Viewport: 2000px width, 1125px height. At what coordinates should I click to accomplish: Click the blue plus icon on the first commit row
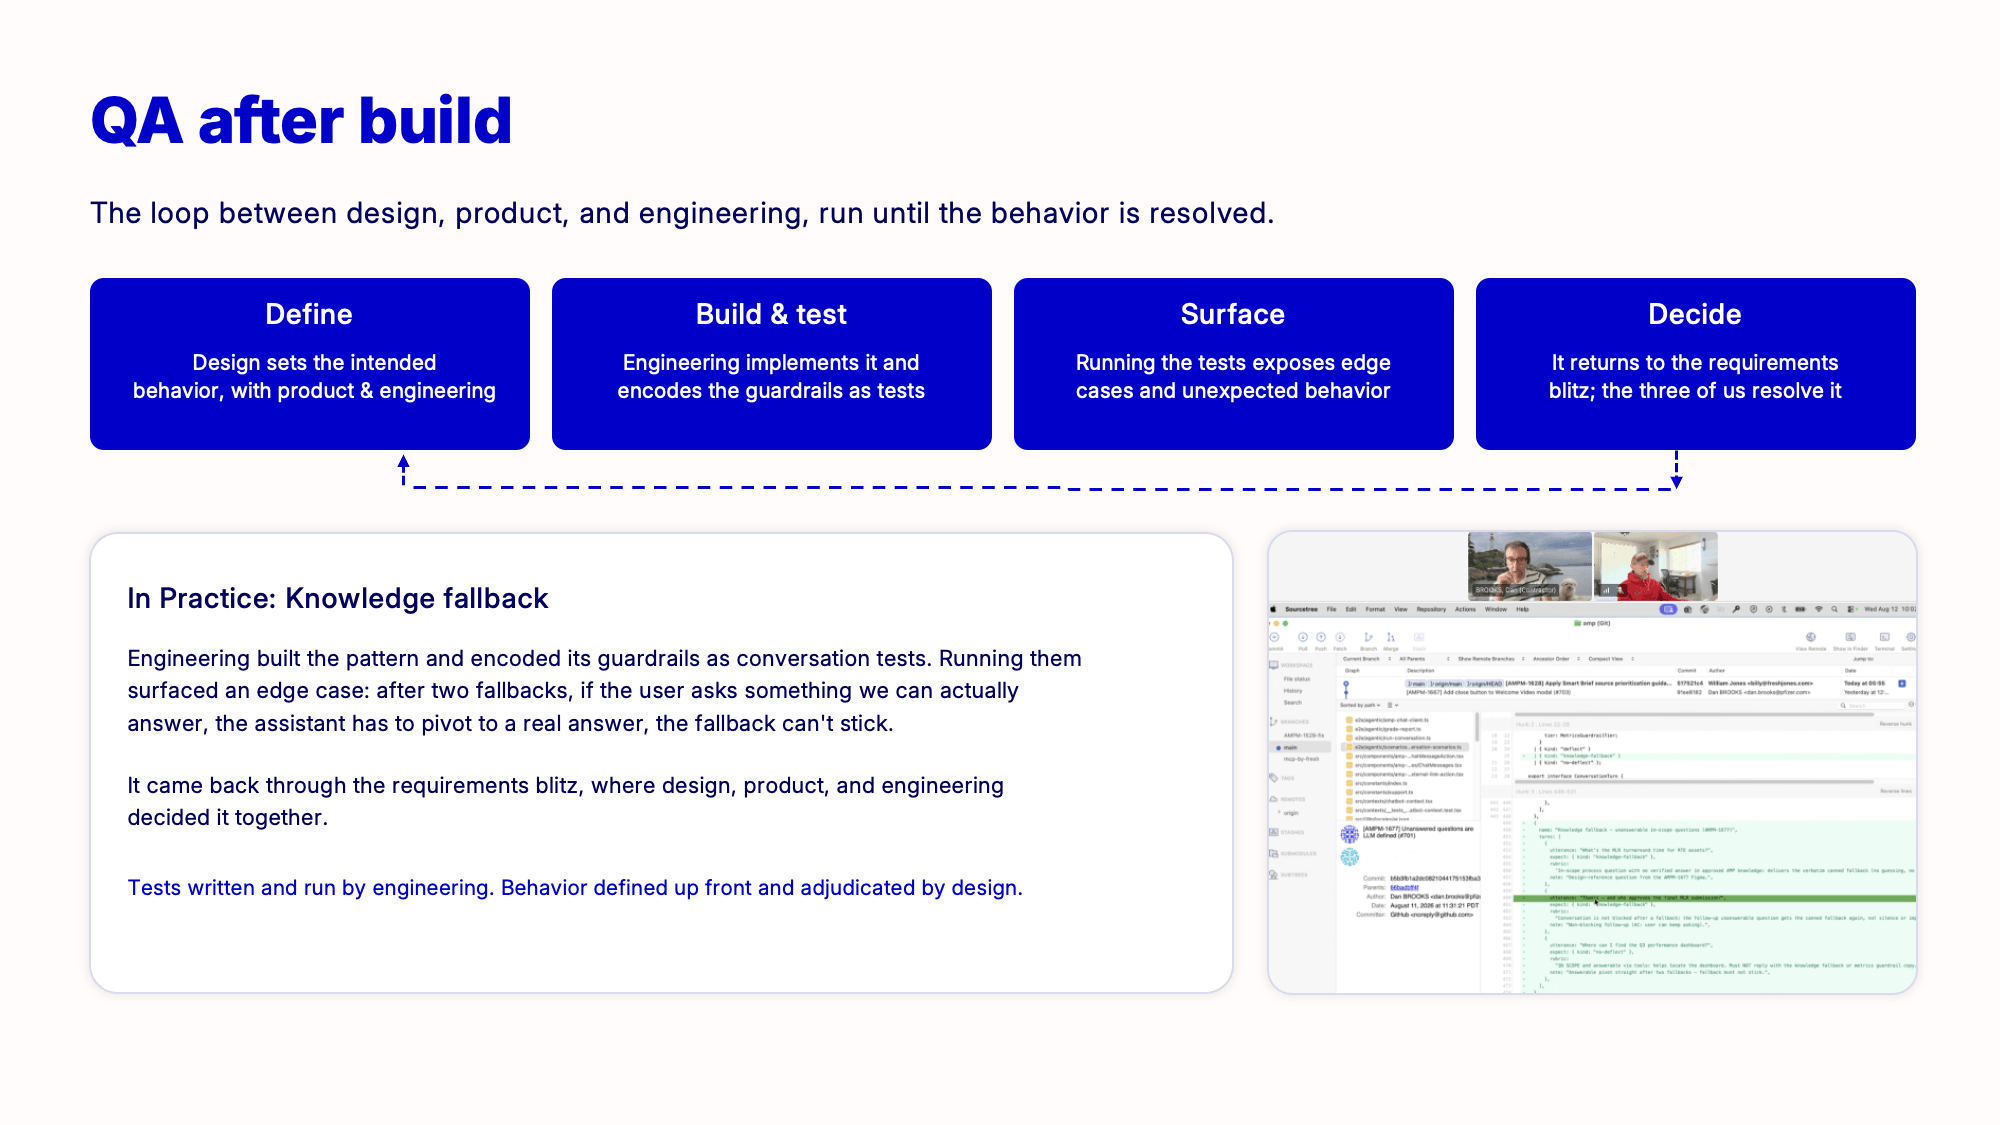point(1902,683)
